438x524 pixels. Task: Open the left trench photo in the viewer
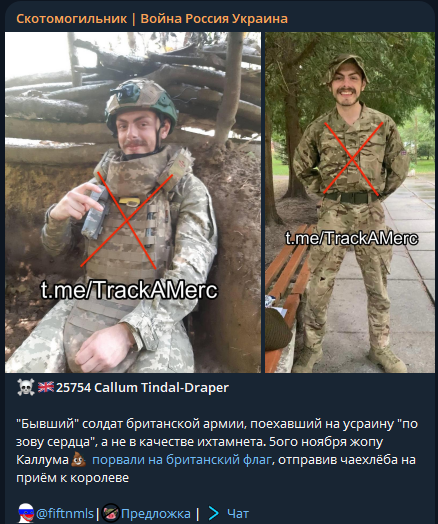tap(133, 203)
